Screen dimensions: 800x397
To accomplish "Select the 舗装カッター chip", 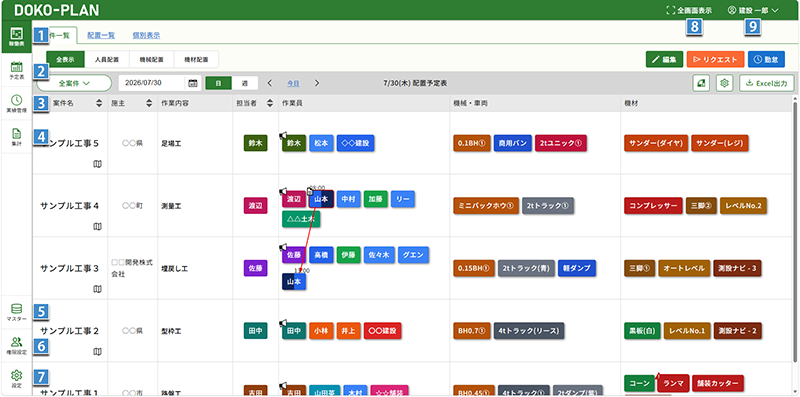I will coord(718,383).
